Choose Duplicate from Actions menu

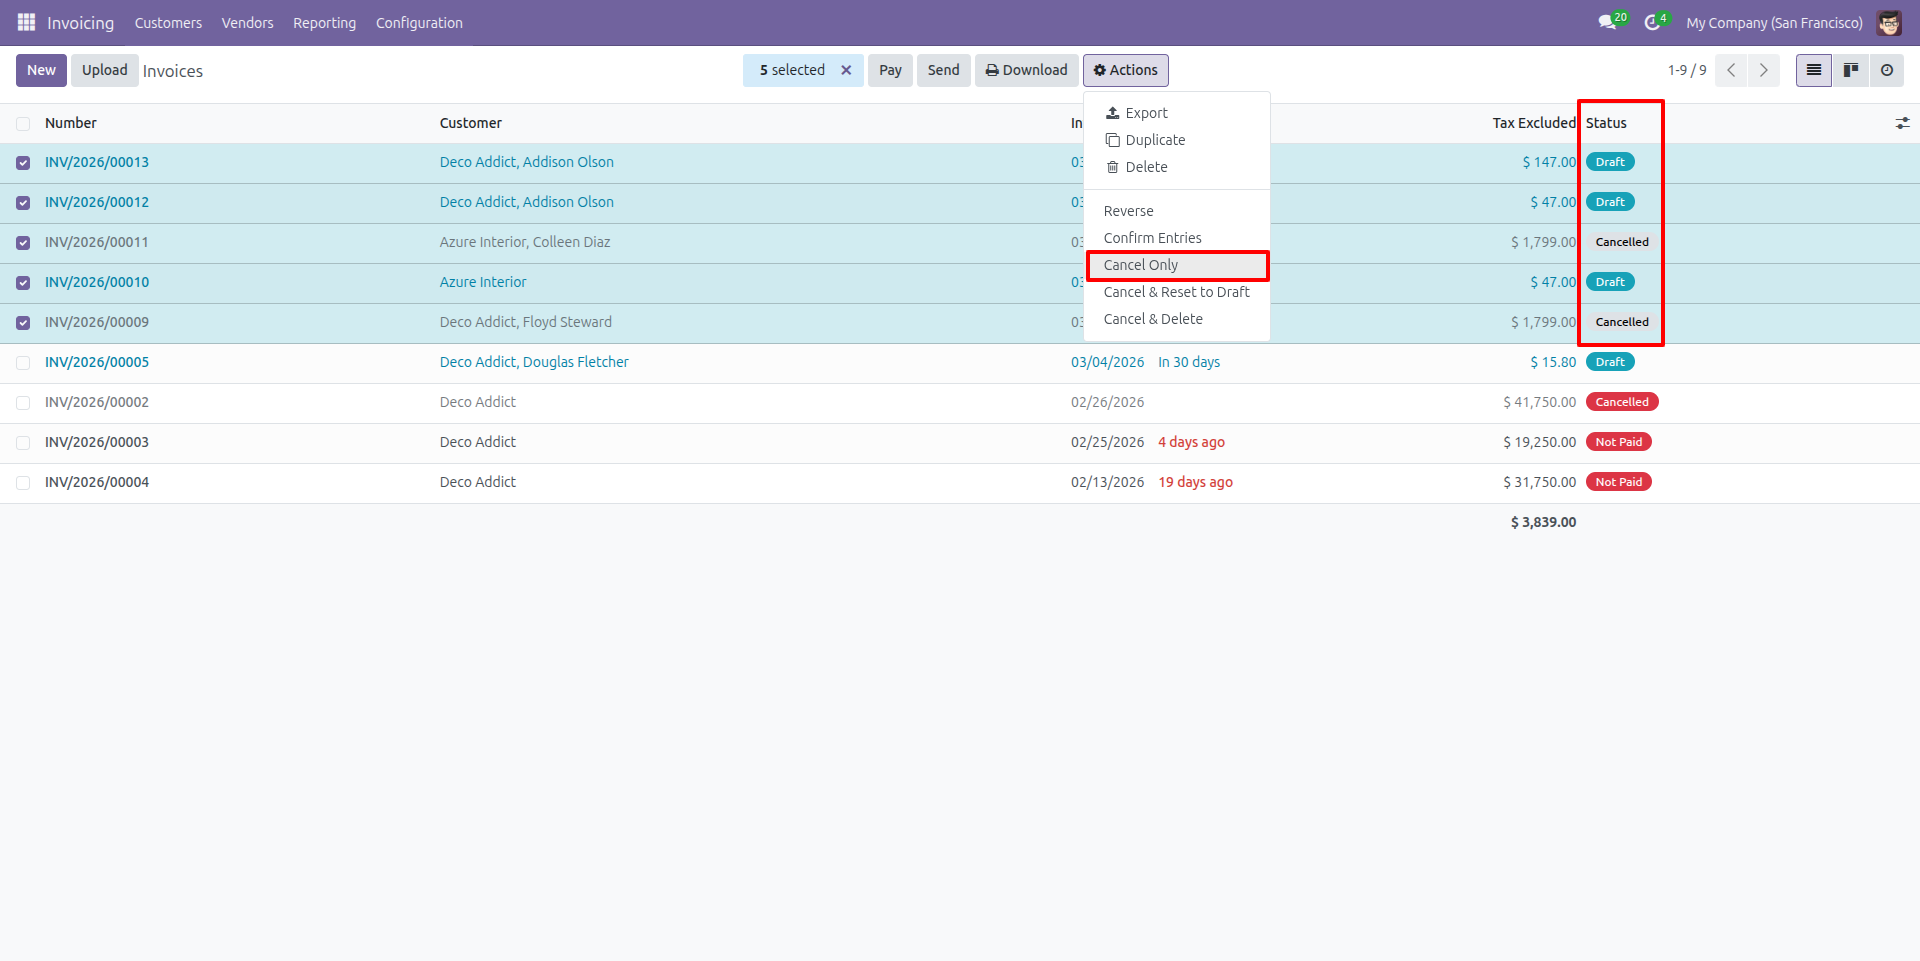tap(1177, 140)
